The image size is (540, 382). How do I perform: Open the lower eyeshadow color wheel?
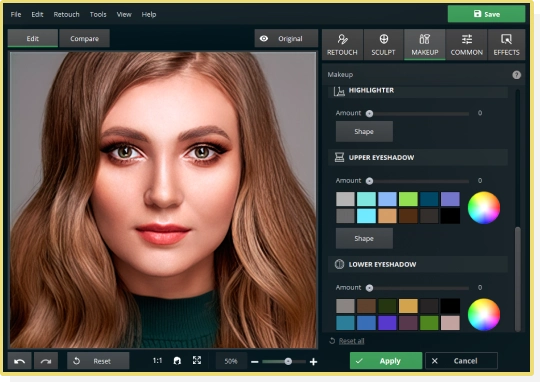pyautogui.click(x=484, y=314)
